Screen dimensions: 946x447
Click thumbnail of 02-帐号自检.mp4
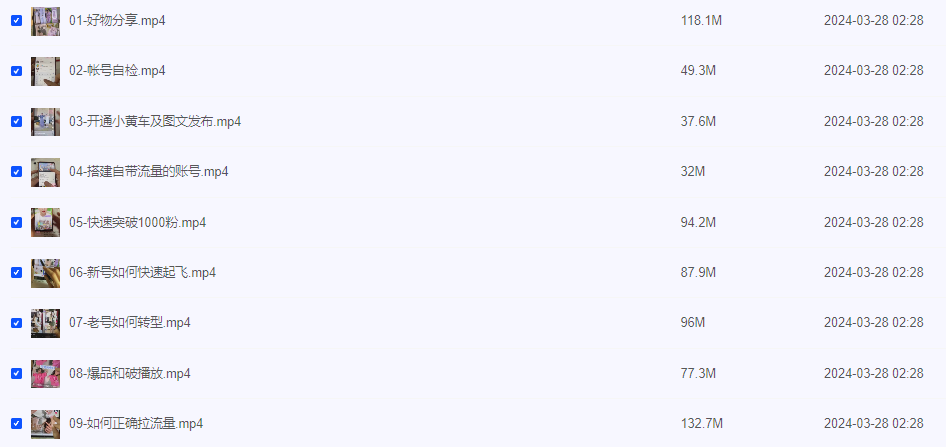pos(45,72)
